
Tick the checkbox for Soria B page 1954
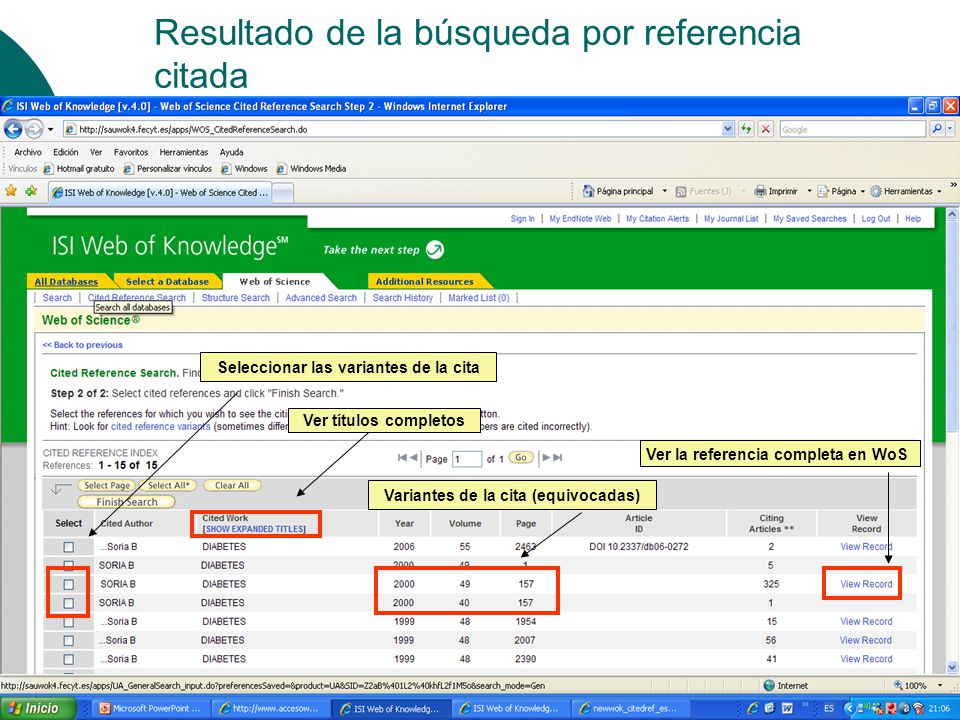(69, 621)
